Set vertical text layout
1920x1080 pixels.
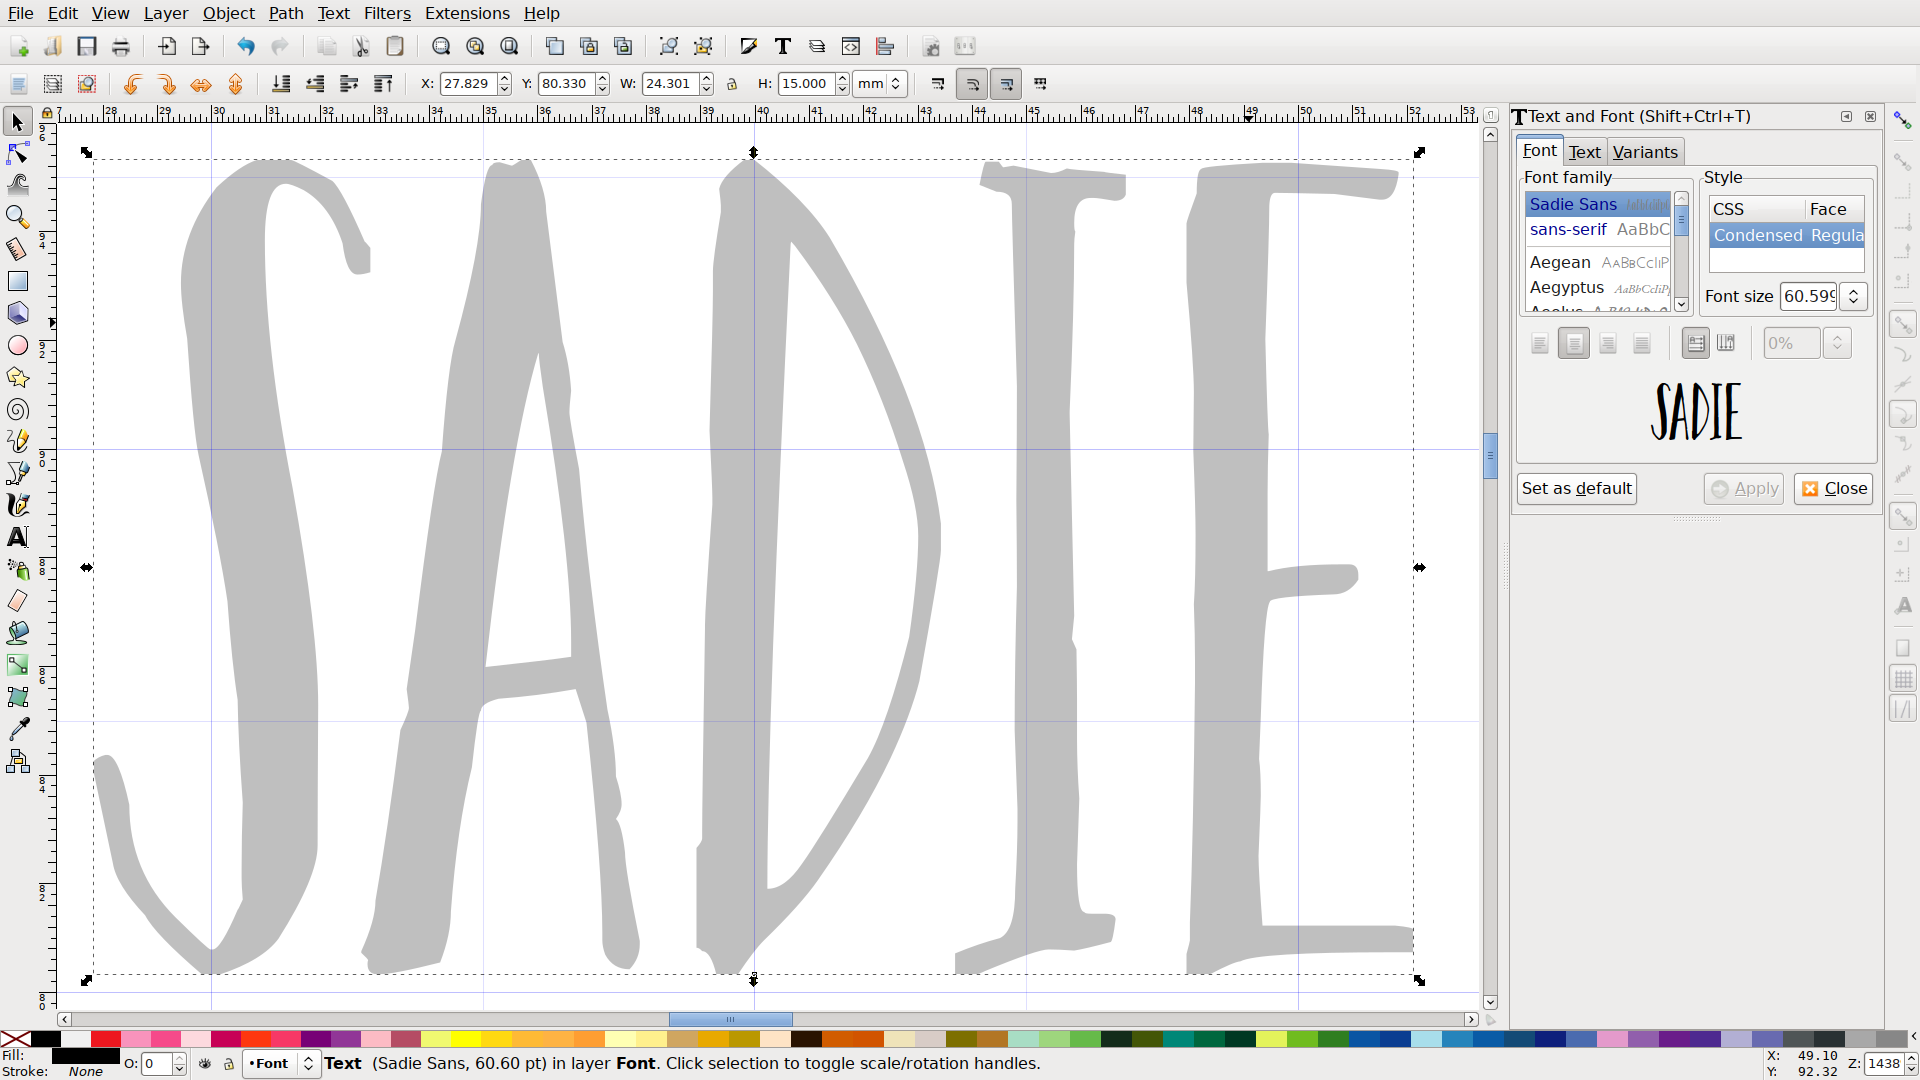1726,343
